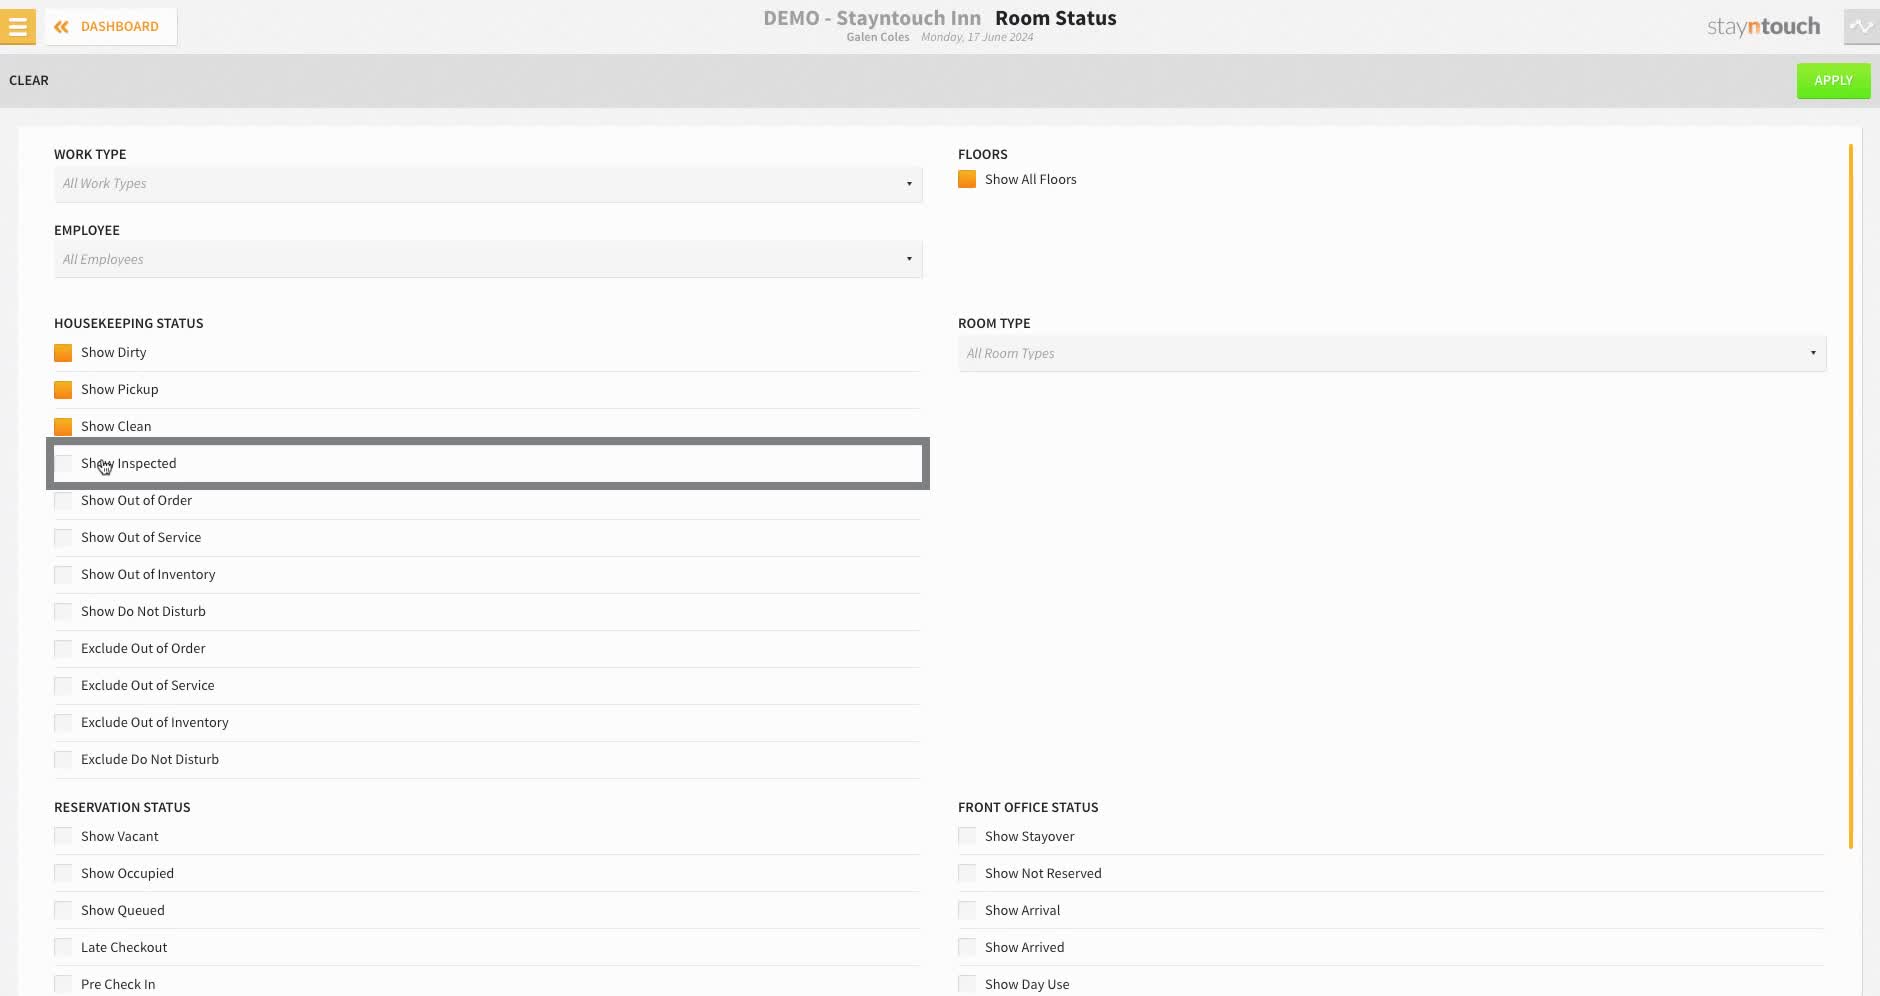This screenshot has width=1880, height=996.
Task: Enable Show Out of Service
Action: click(63, 537)
